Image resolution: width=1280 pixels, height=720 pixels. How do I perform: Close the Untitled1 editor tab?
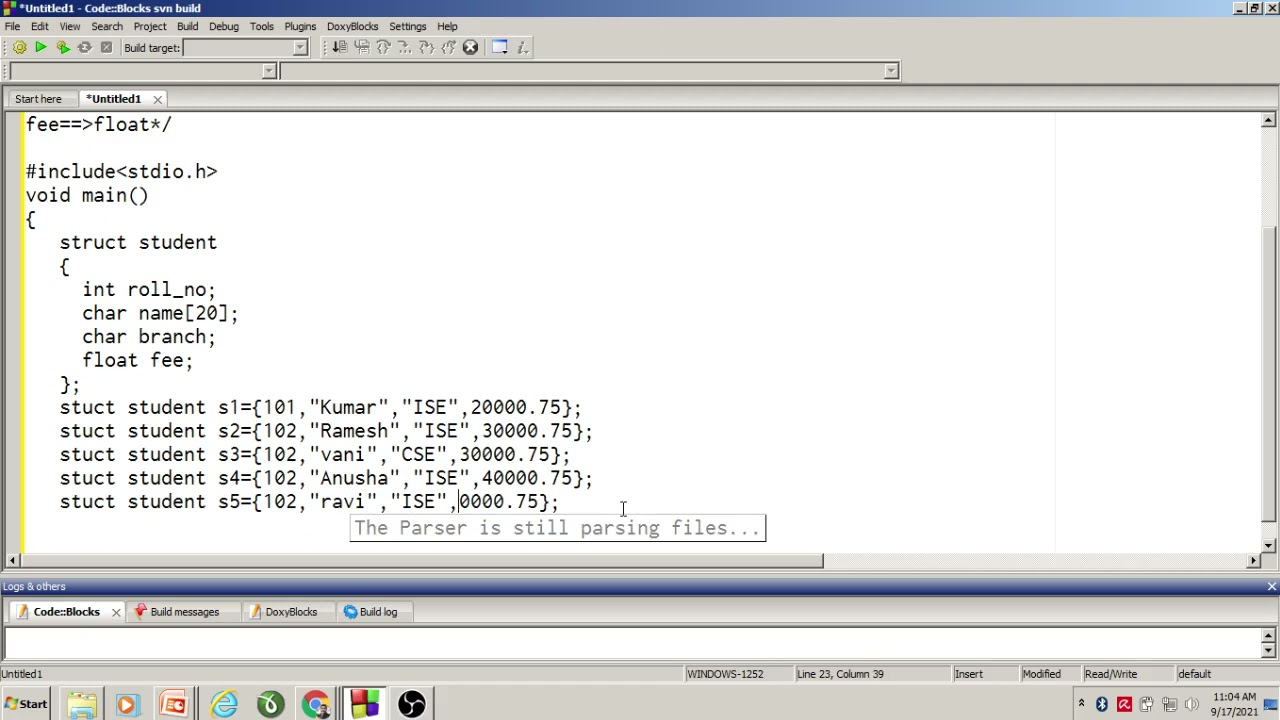157,99
